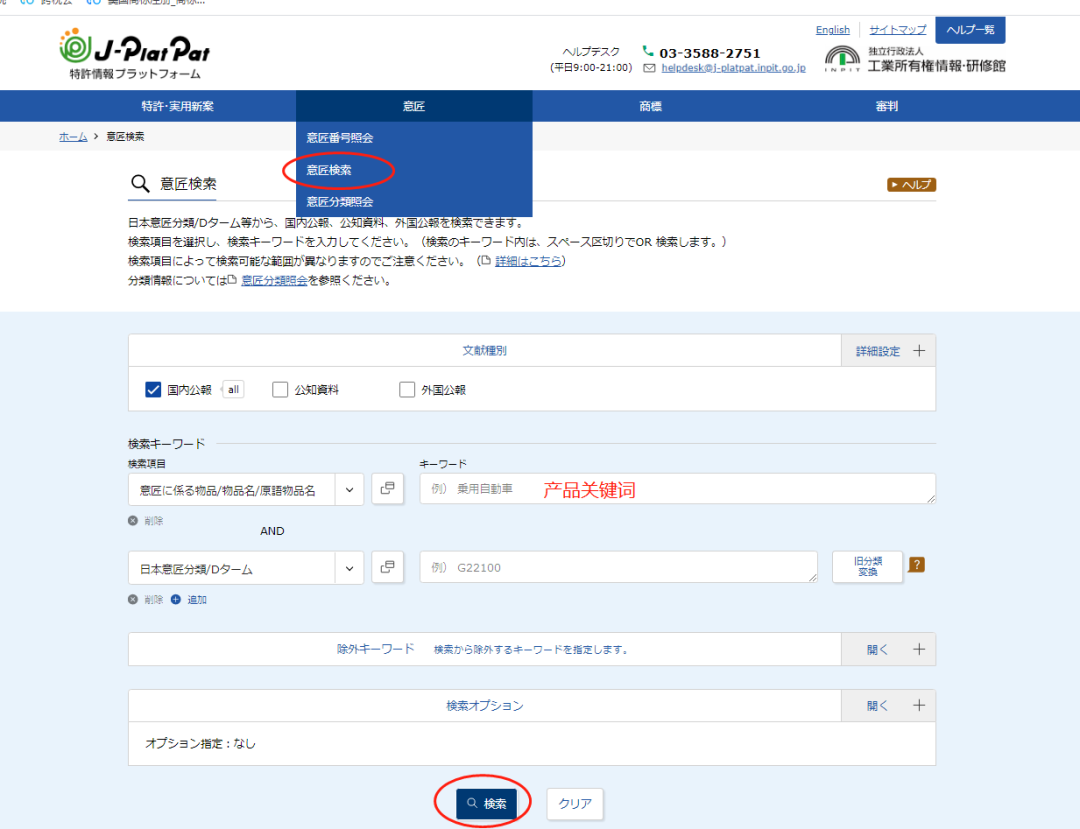
Task: Click the 乗用自動車 keyword input field
Action: 678,489
